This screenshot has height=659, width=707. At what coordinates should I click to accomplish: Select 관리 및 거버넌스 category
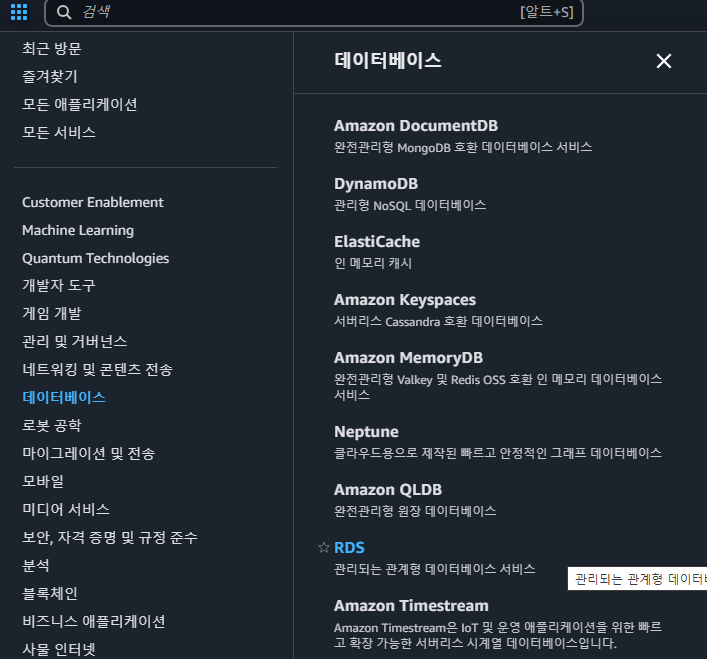click(x=75, y=341)
